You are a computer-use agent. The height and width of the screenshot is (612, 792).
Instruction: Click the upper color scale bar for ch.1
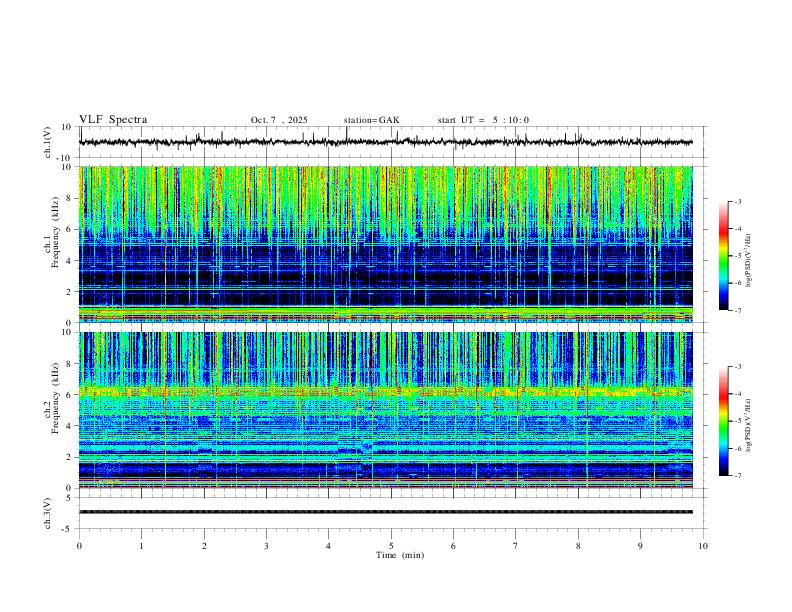click(723, 256)
